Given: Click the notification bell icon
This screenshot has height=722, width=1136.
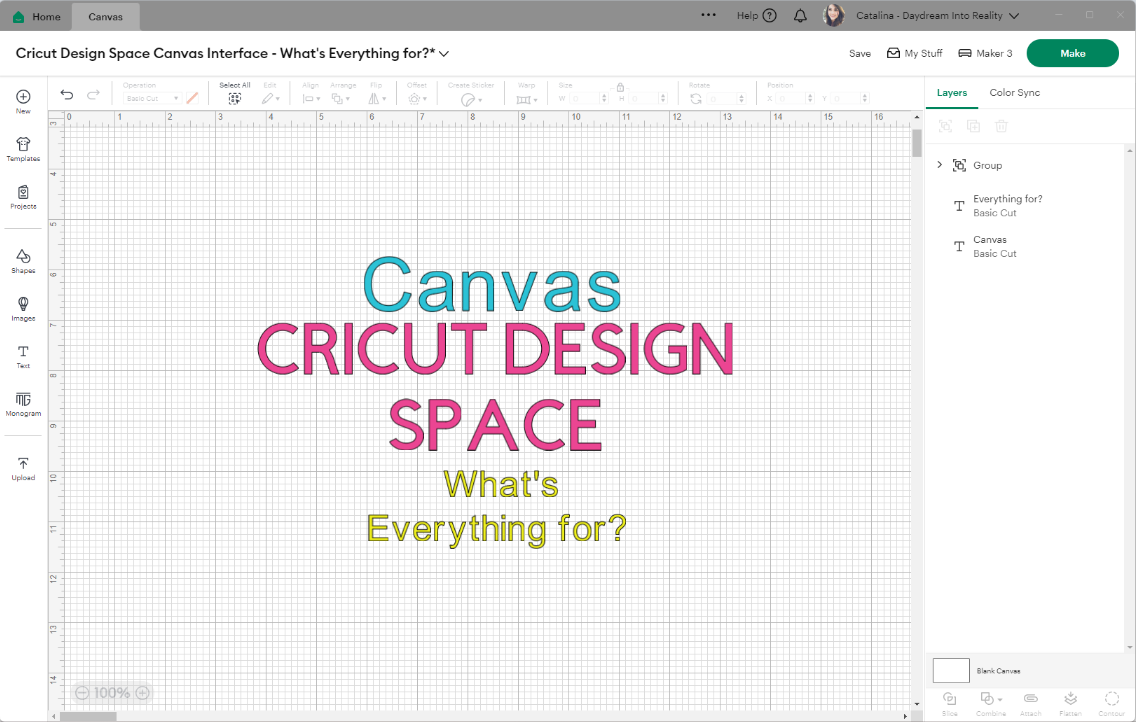Looking at the screenshot, I should click(800, 16).
